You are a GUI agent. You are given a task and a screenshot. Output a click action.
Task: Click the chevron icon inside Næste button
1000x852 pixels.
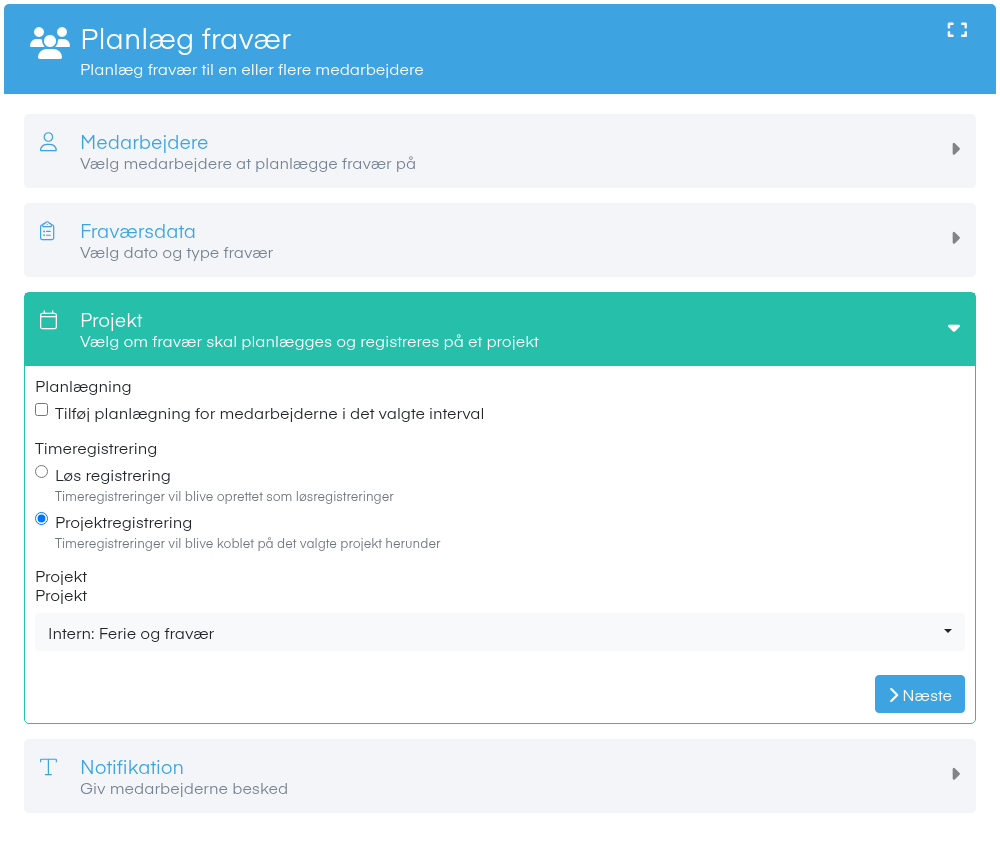pos(893,695)
